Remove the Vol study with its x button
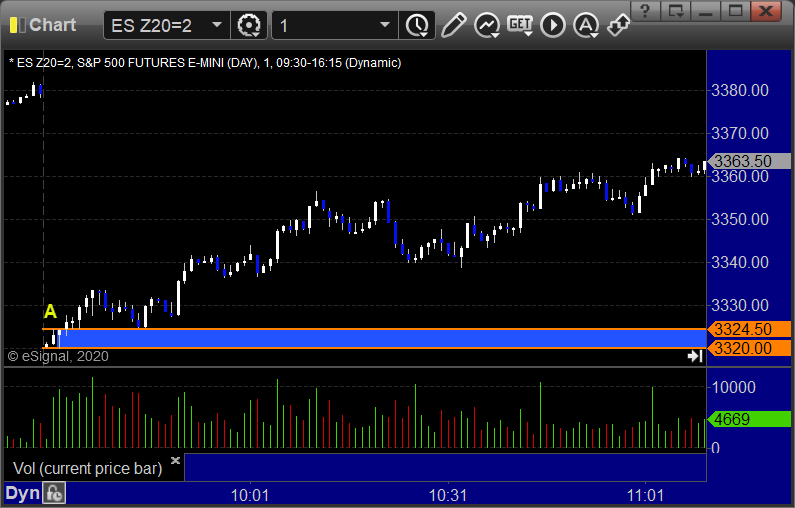 click(x=175, y=460)
